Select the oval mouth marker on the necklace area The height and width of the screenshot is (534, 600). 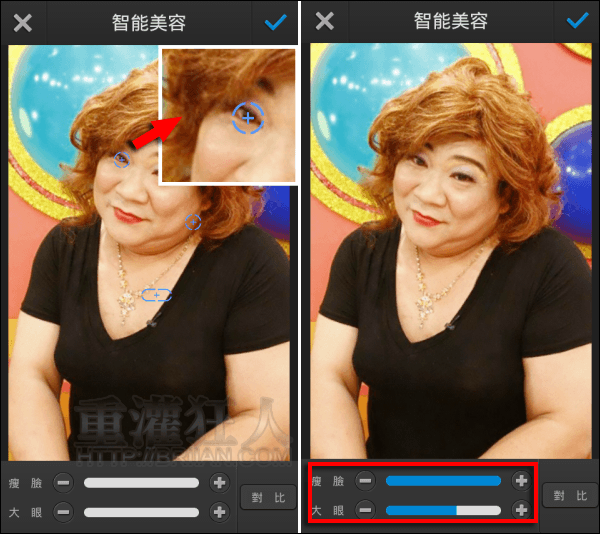[x=156, y=295]
